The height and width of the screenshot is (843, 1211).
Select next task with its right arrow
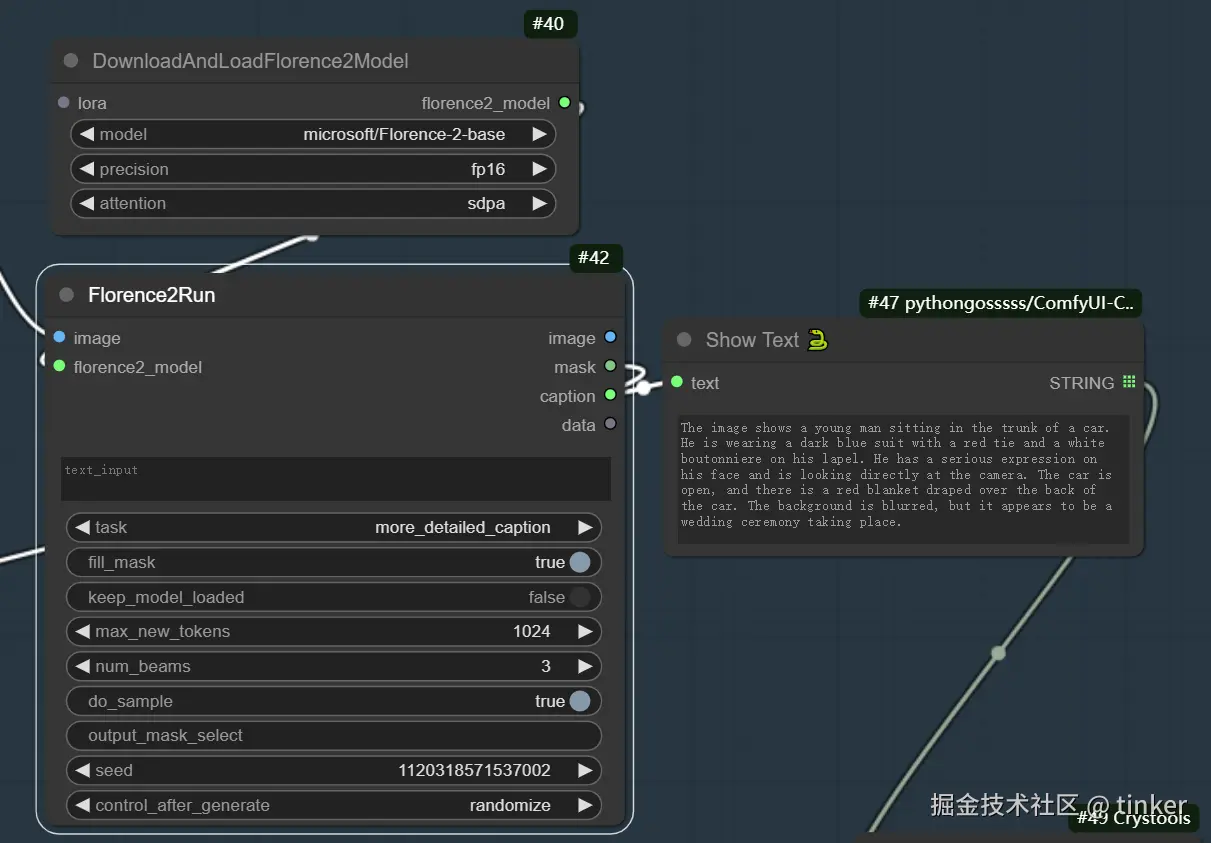[585, 527]
